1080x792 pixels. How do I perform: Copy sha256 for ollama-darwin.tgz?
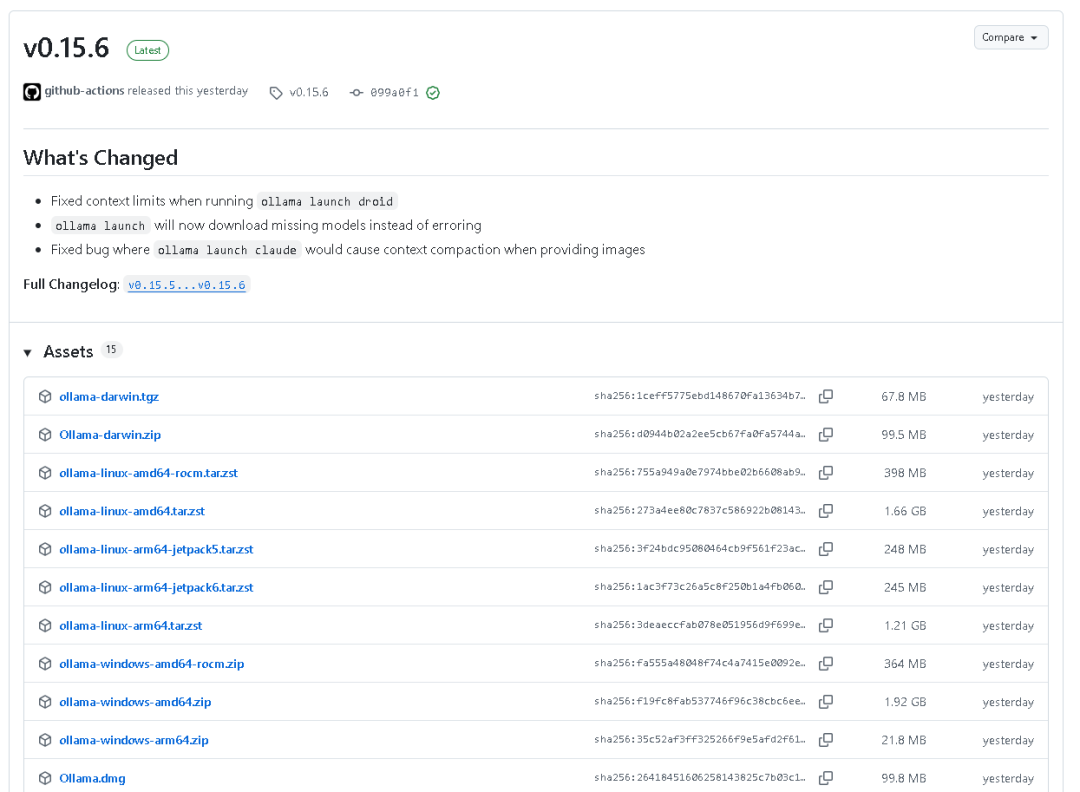826,397
